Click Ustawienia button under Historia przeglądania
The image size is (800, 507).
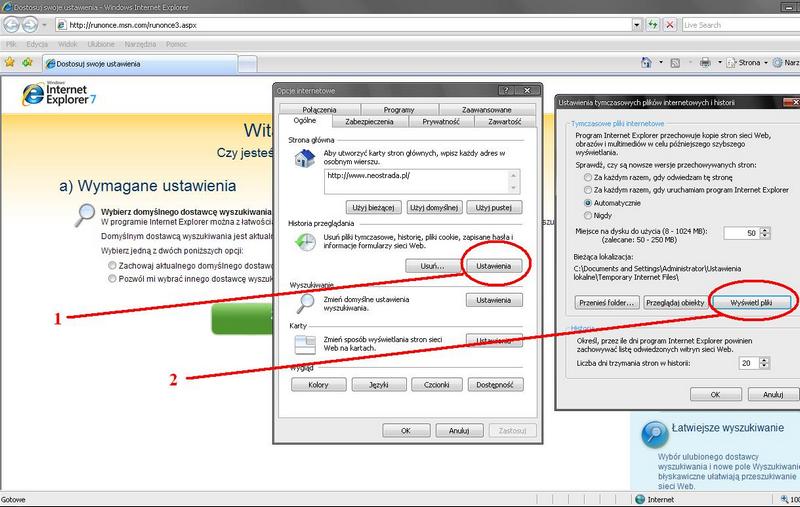click(x=494, y=266)
